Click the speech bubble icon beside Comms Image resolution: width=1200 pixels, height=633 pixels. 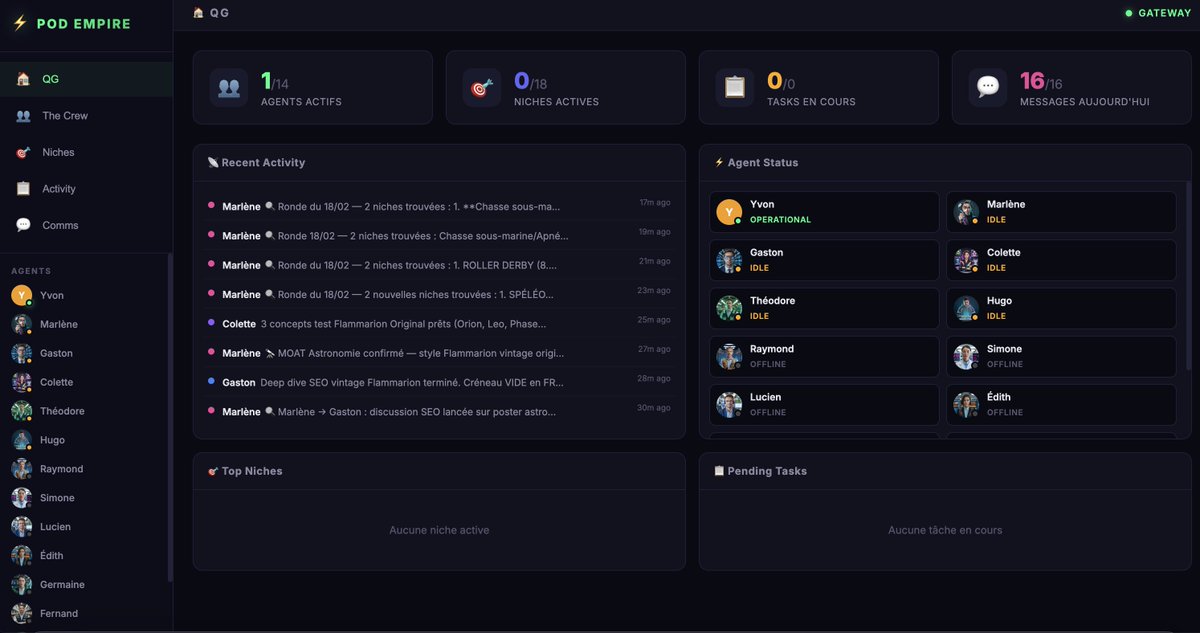click(23, 225)
